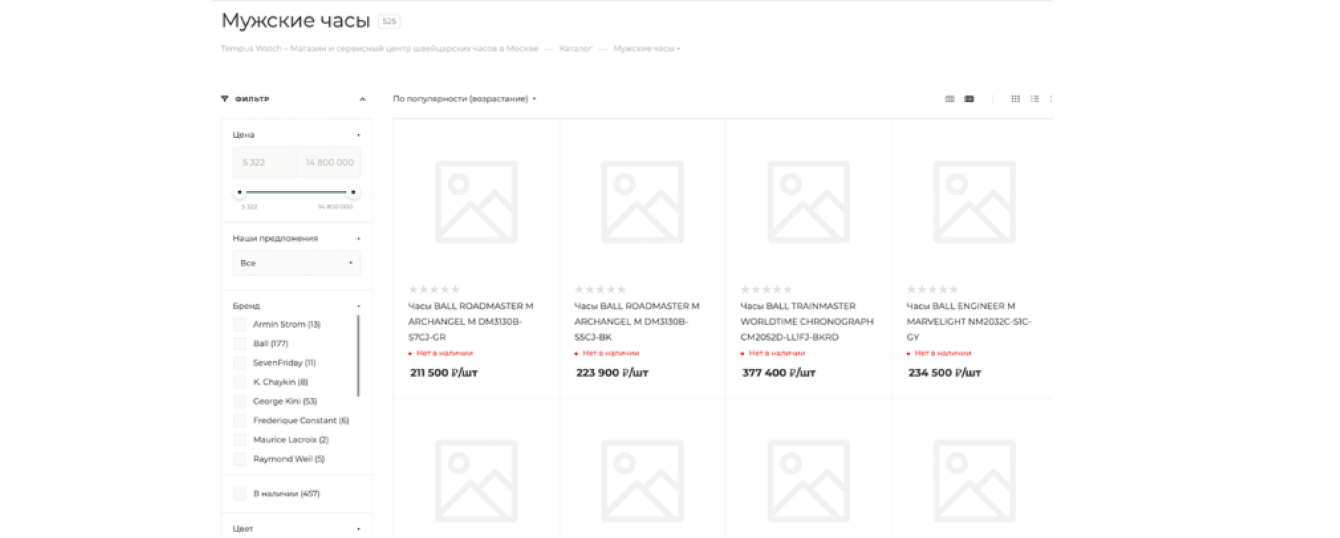This screenshot has width=1340, height=538.
Task: Open the "Каталог" breadcrumb link
Action: [x=575, y=49]
